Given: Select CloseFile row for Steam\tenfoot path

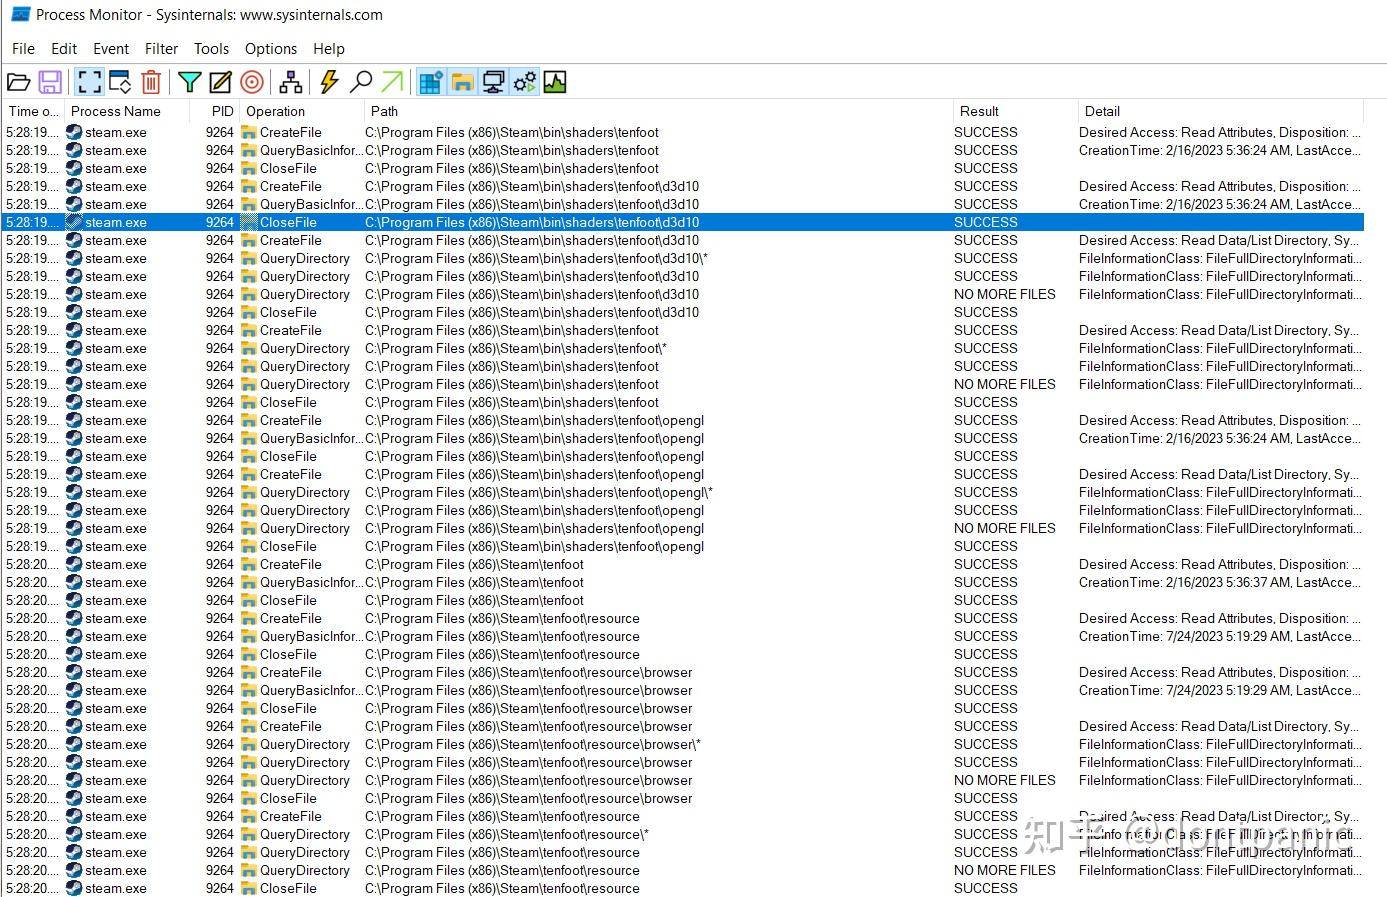Looking at the screenshot, I should tap(683, 600).
